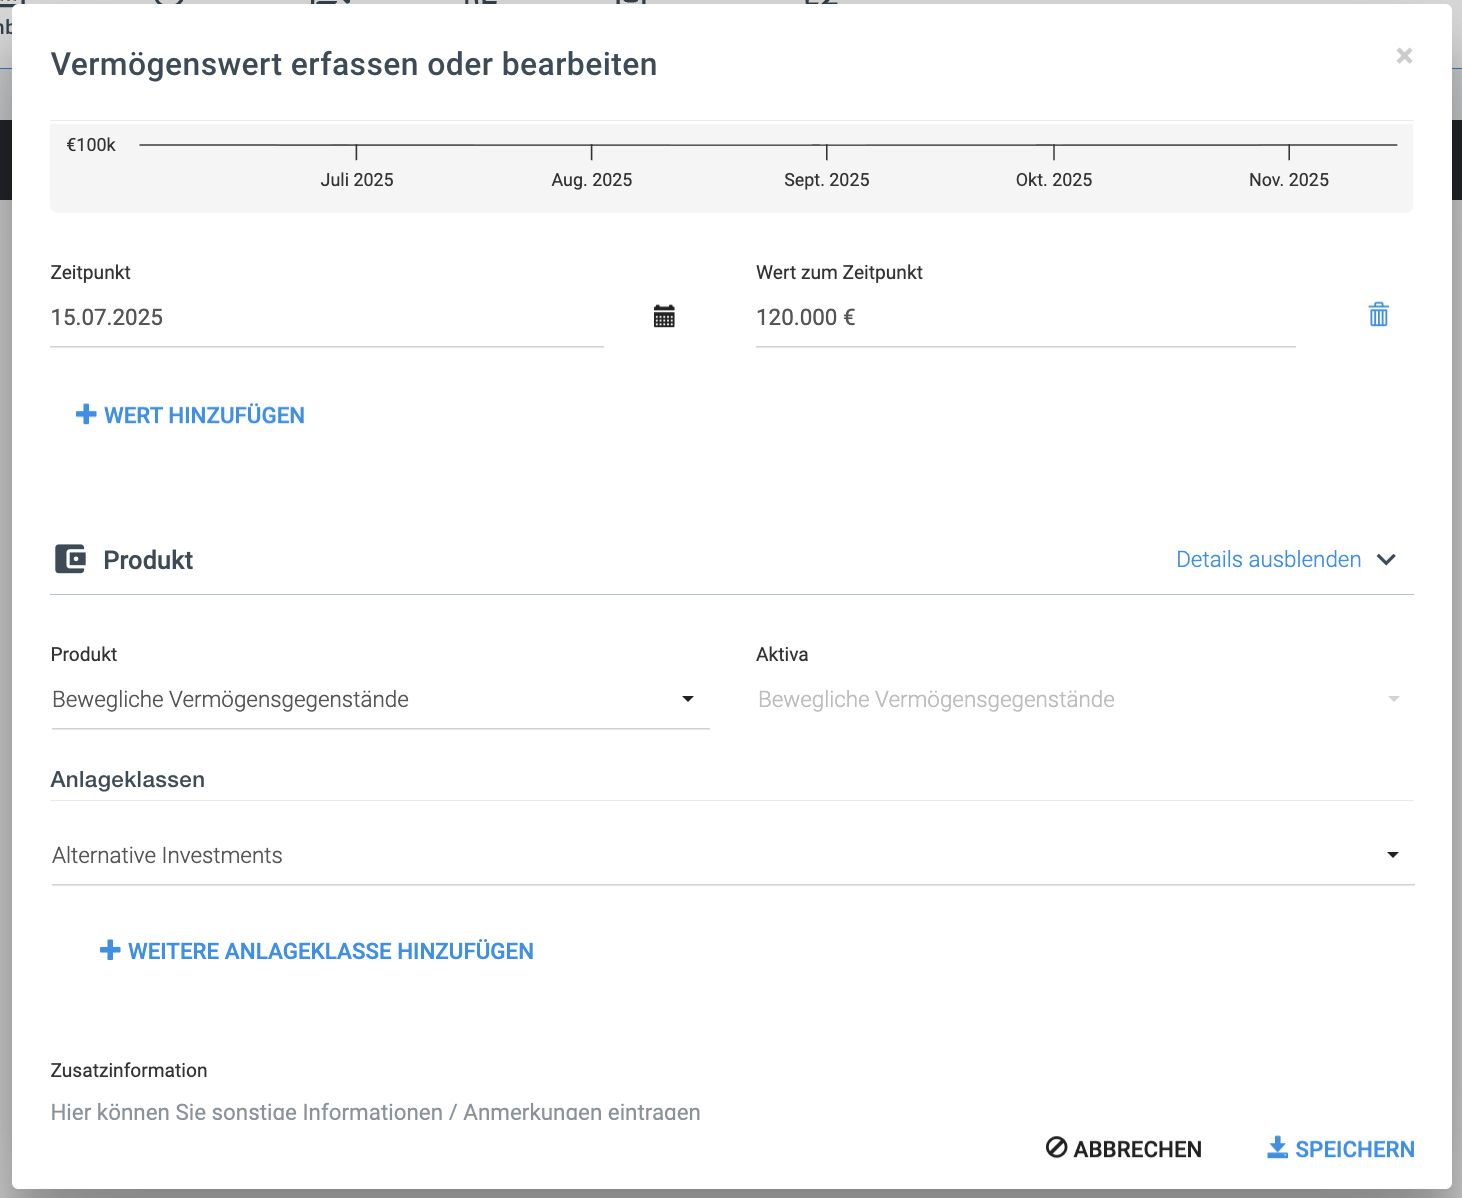Screen dimensions: 1462x1198
Task: Expand the Alternative Investments Anlageklassen dropdown
Action: (732, 855)
